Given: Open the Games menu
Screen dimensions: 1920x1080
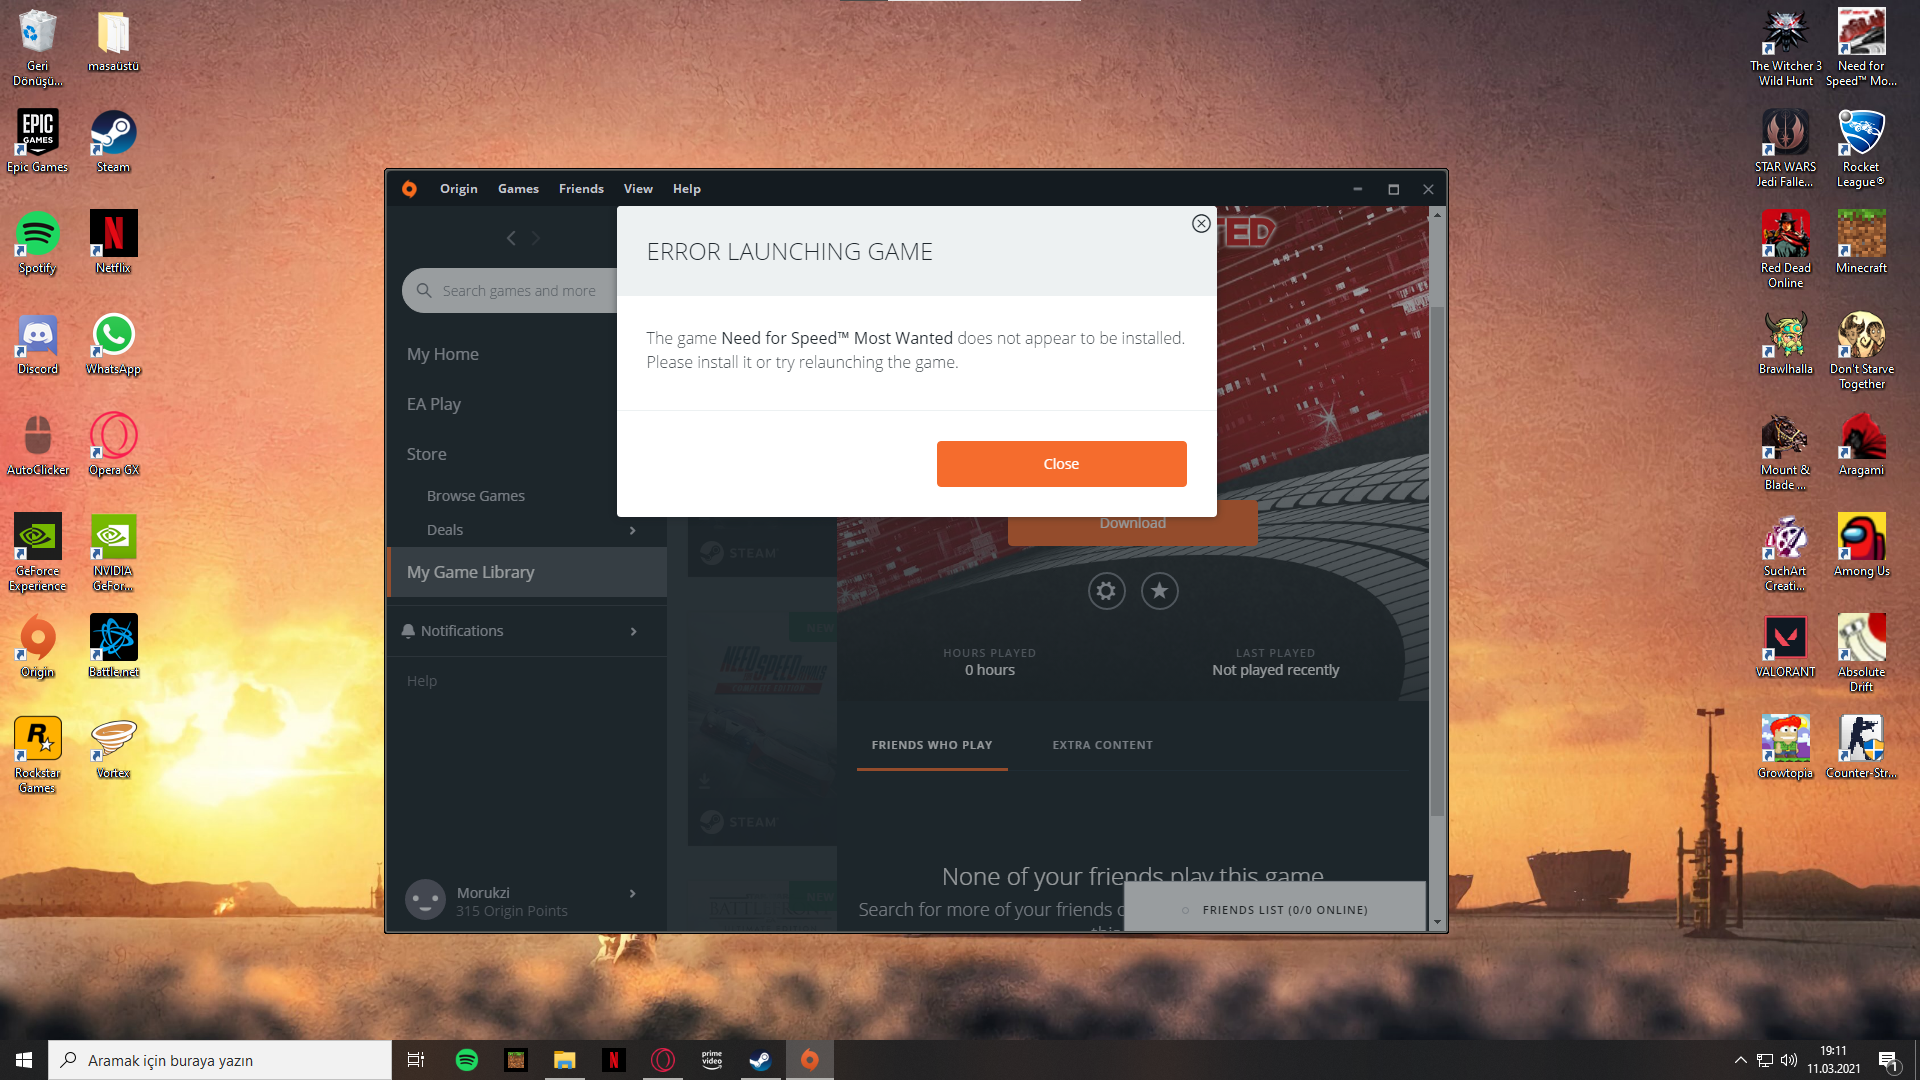Looking at the screenshot, I should [518, 189].
